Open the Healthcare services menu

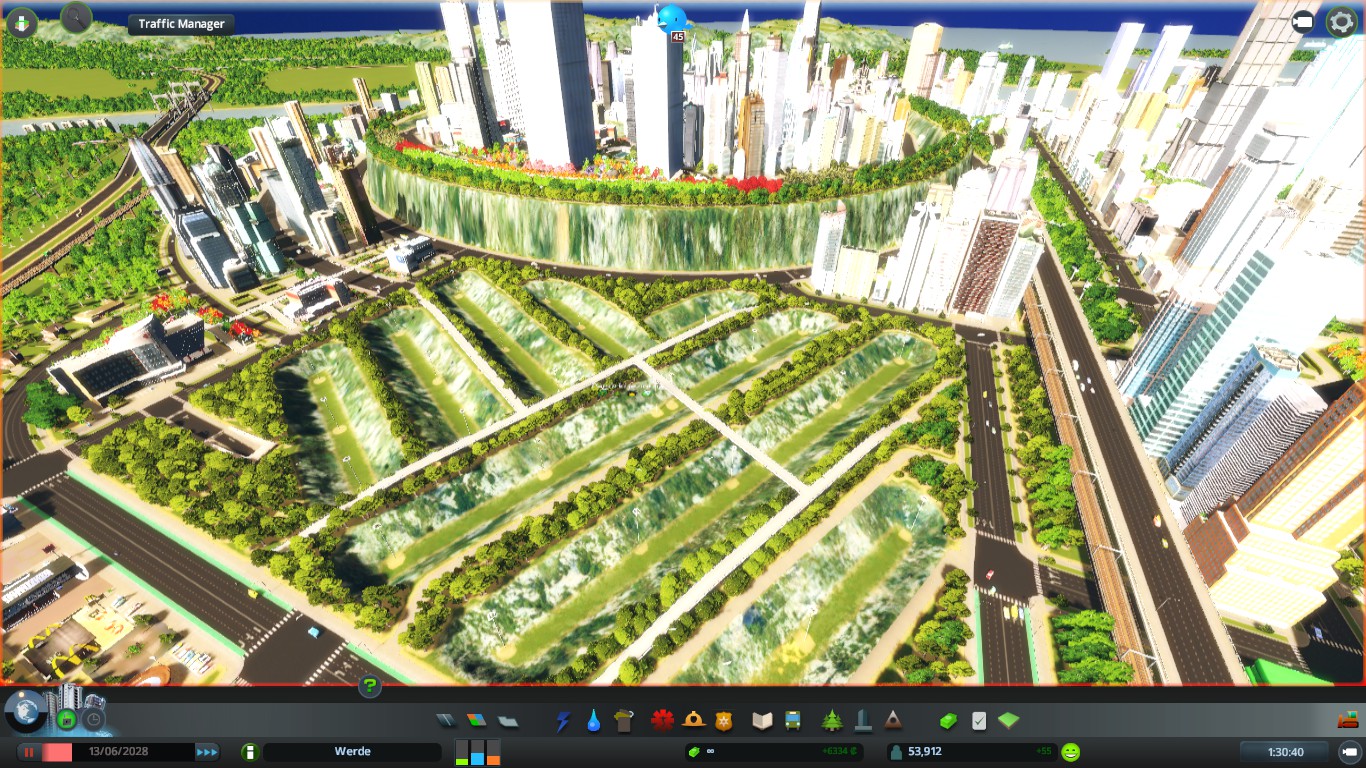tap(662, 720)
